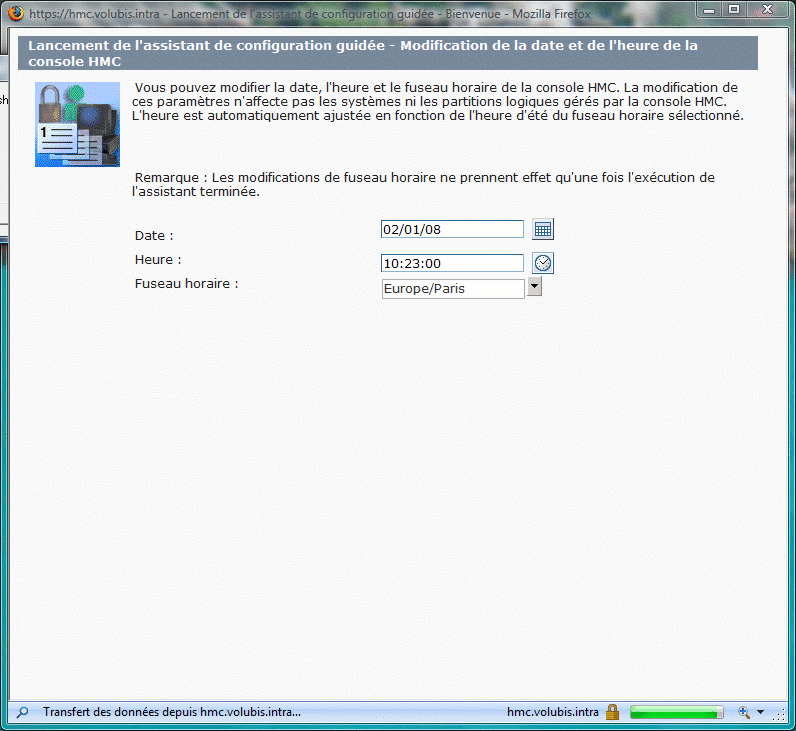
Task: Minimize the Firefox window
Action: (710, 9)
